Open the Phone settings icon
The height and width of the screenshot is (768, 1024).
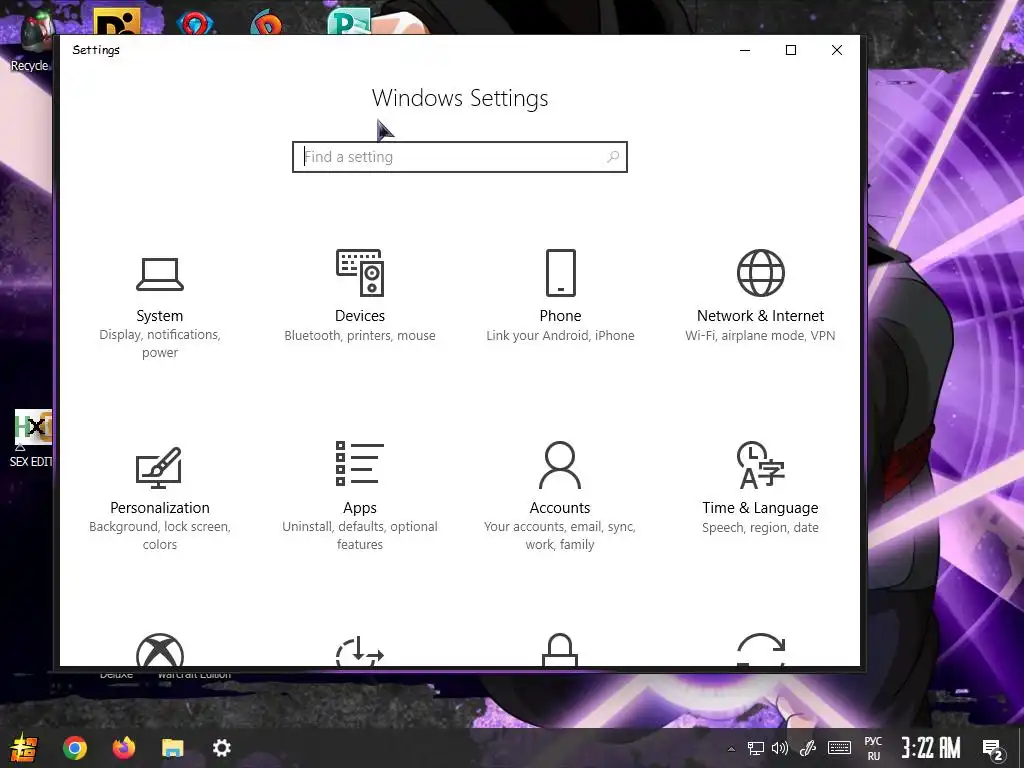(560, 272)
